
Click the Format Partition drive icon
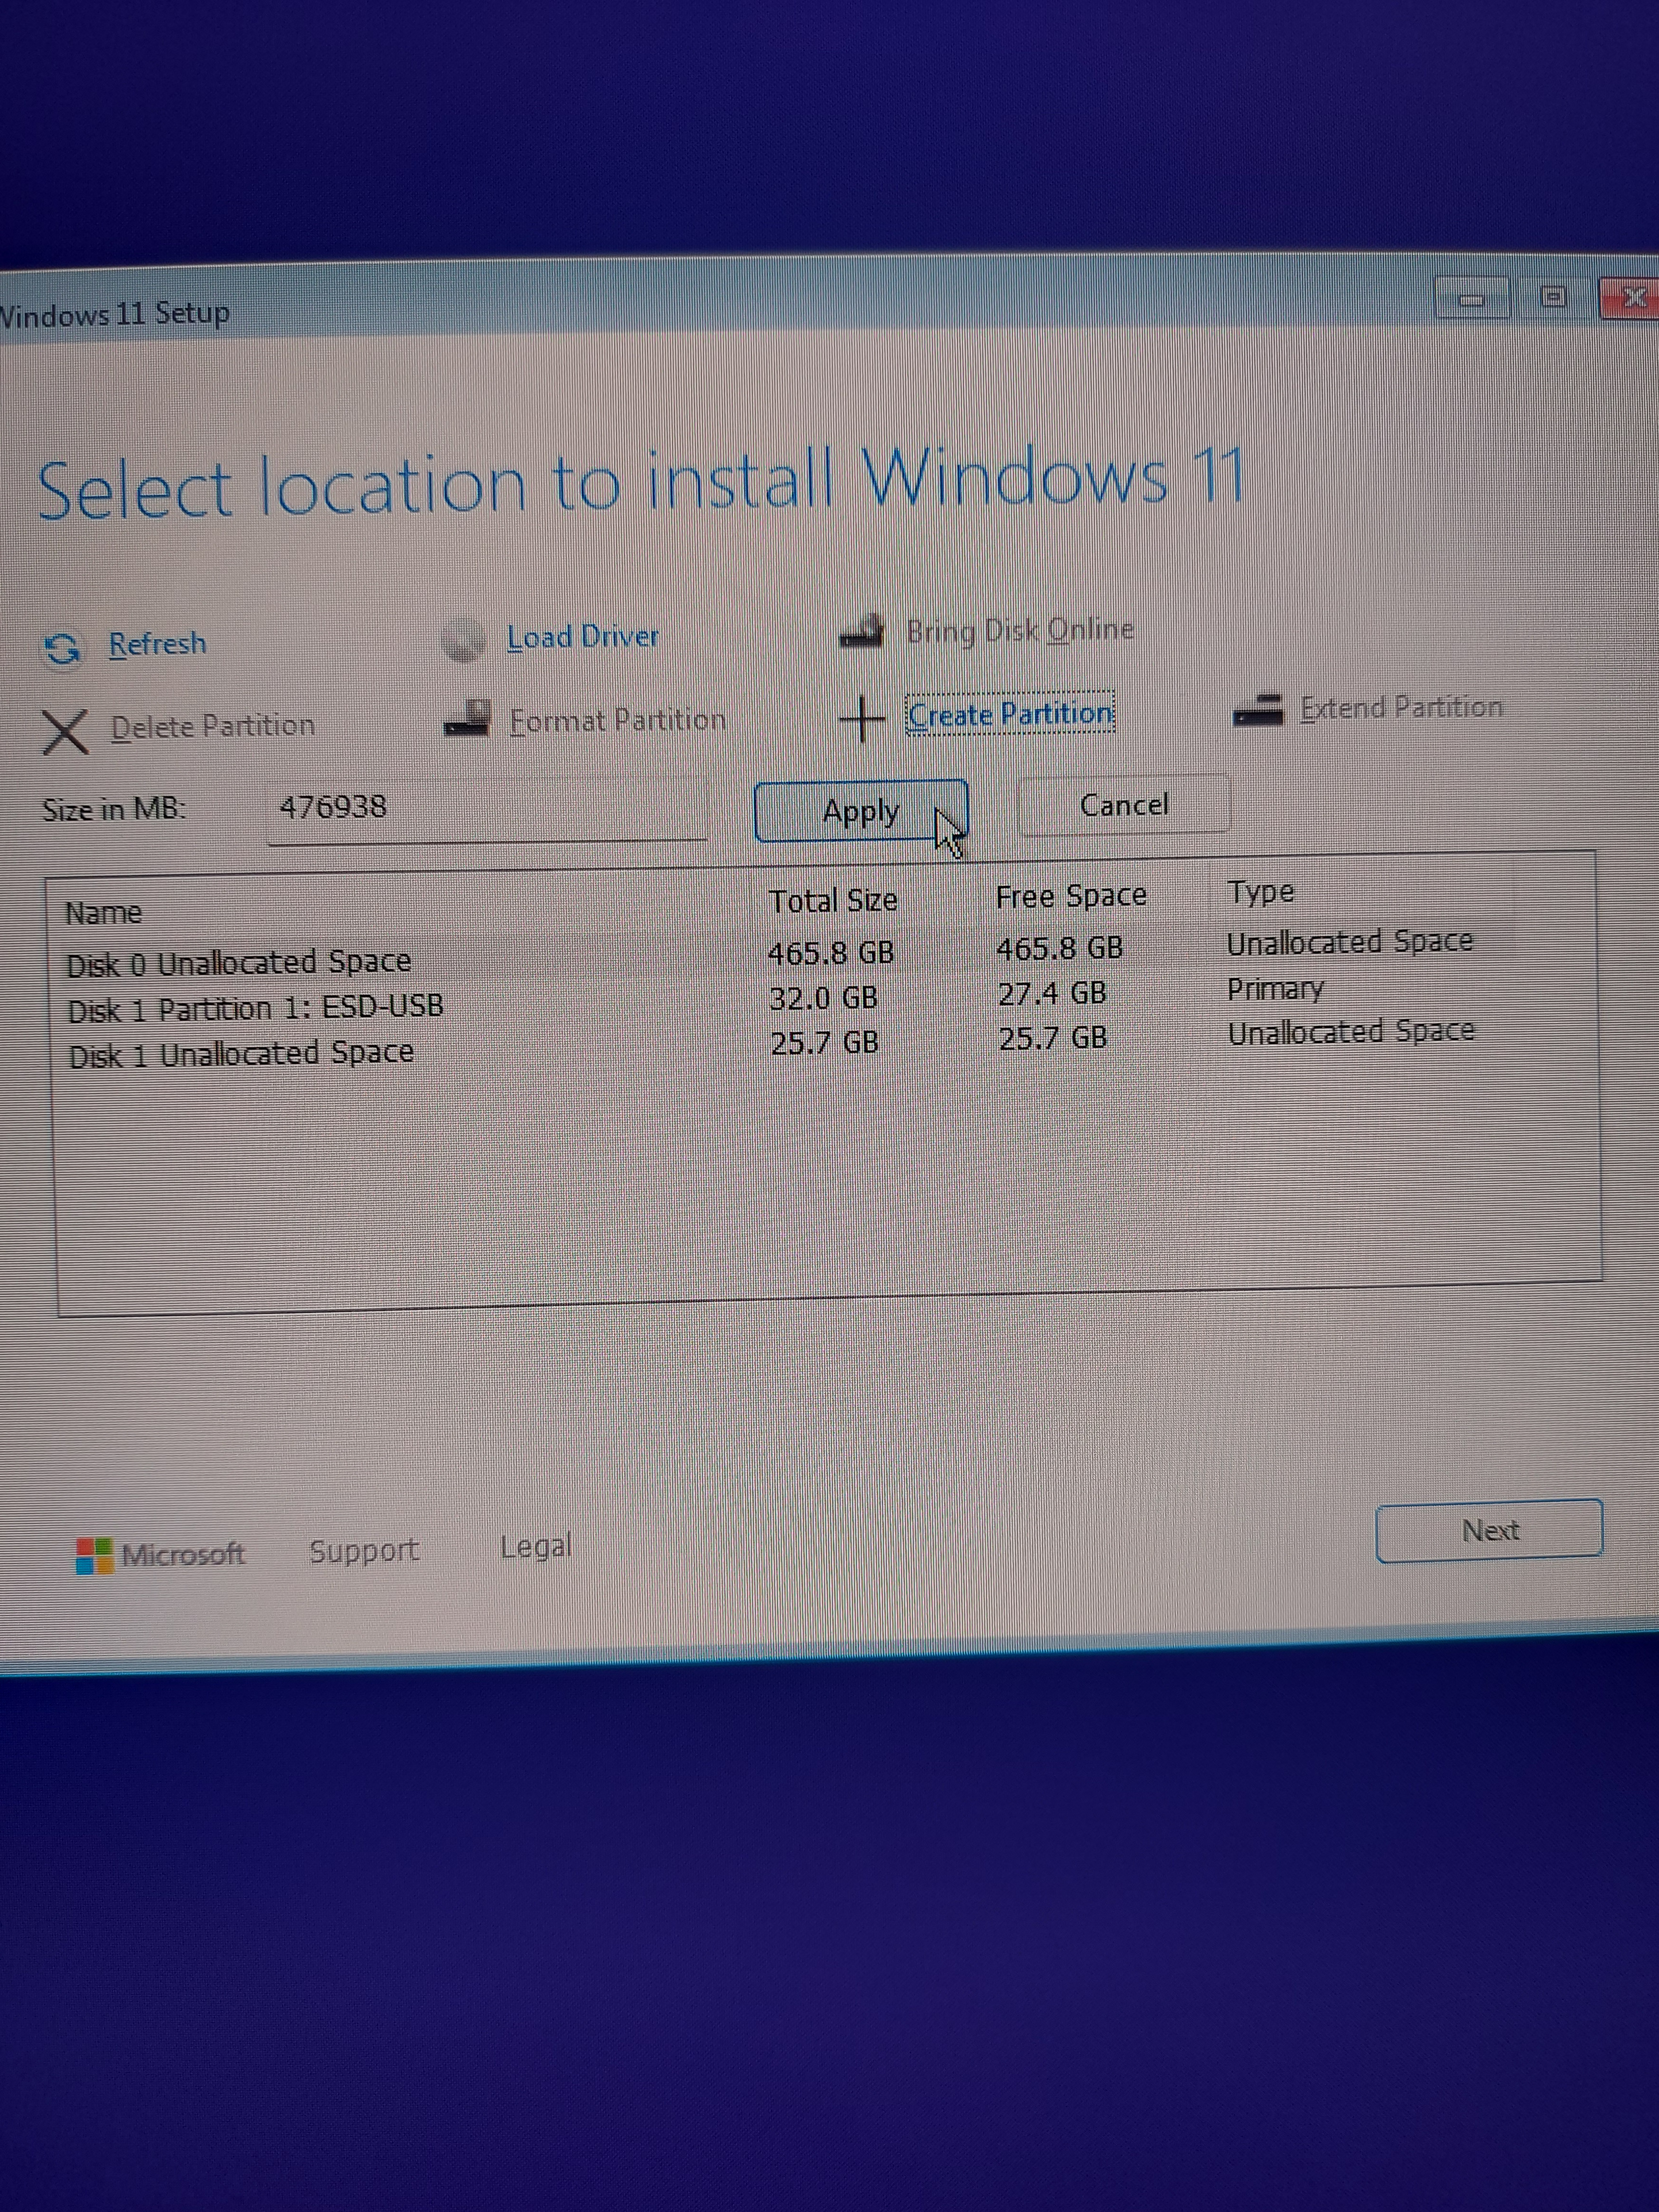(467, 719)
